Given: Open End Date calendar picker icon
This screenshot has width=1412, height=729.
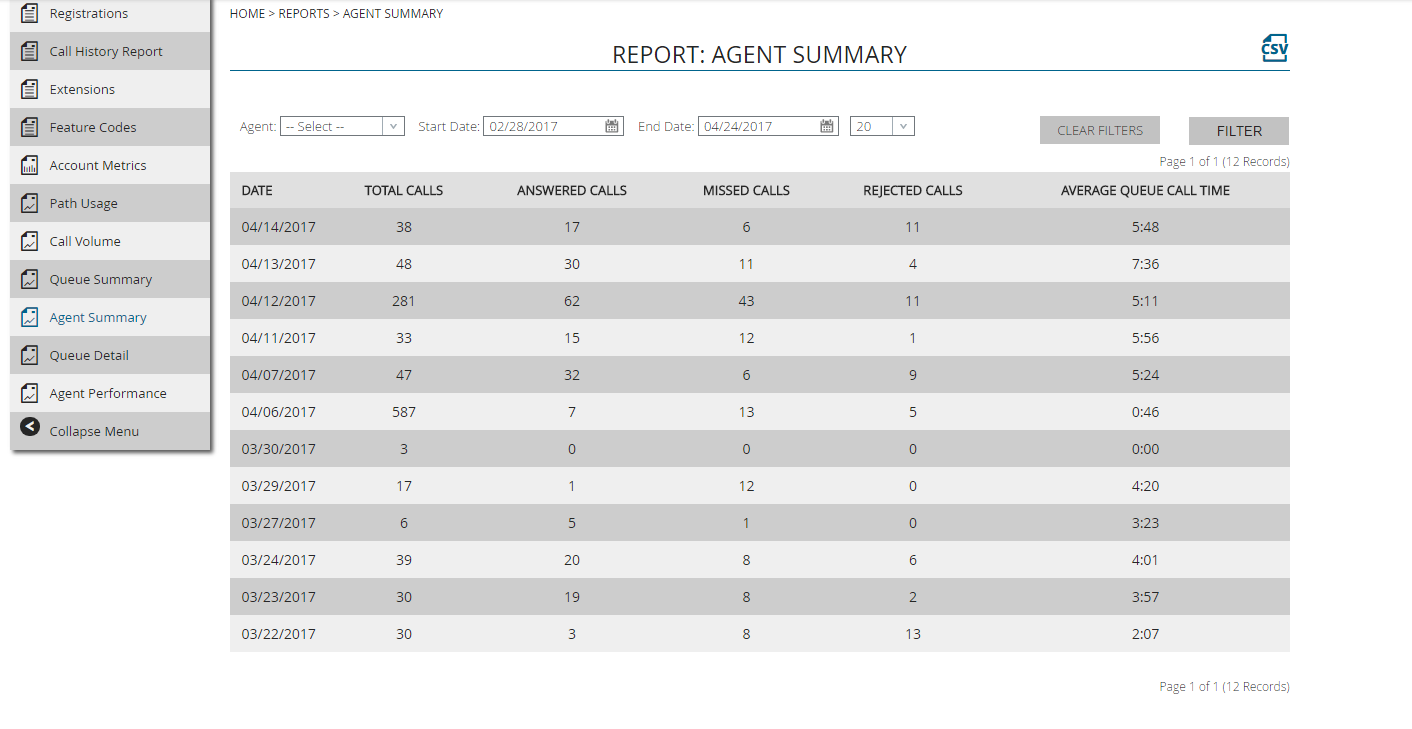Looking at the screenshot, I should tap(827, 126).
